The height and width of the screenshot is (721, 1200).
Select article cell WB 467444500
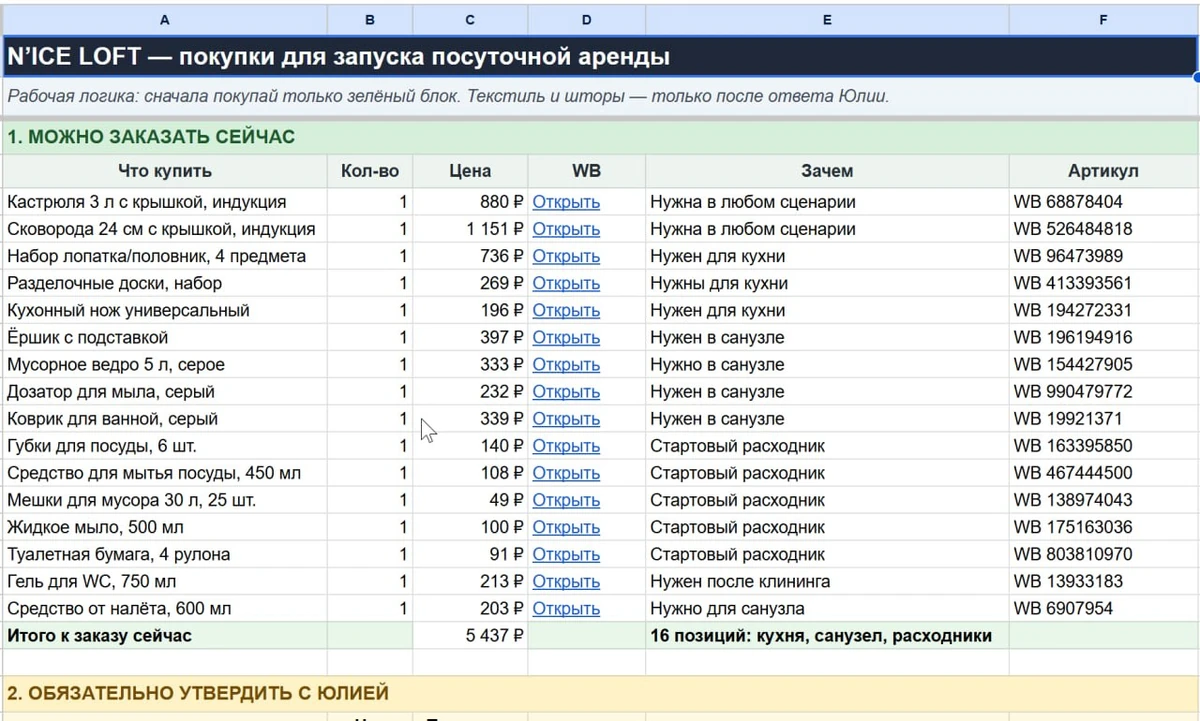click(x=1103, y=473)
